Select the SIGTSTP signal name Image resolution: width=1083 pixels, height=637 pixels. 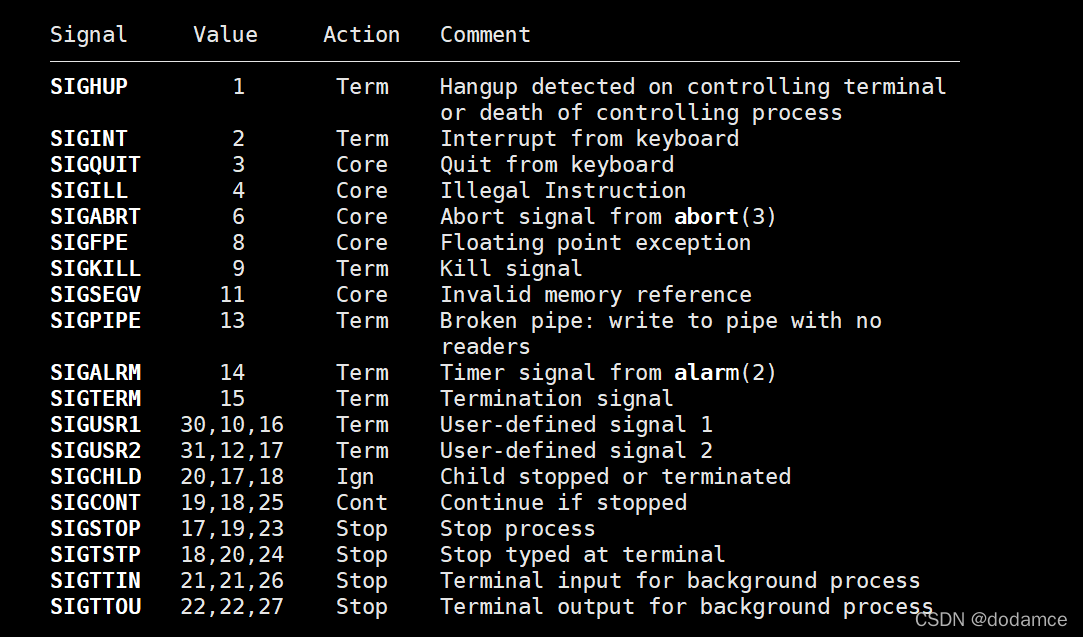(x=95, y=555)
